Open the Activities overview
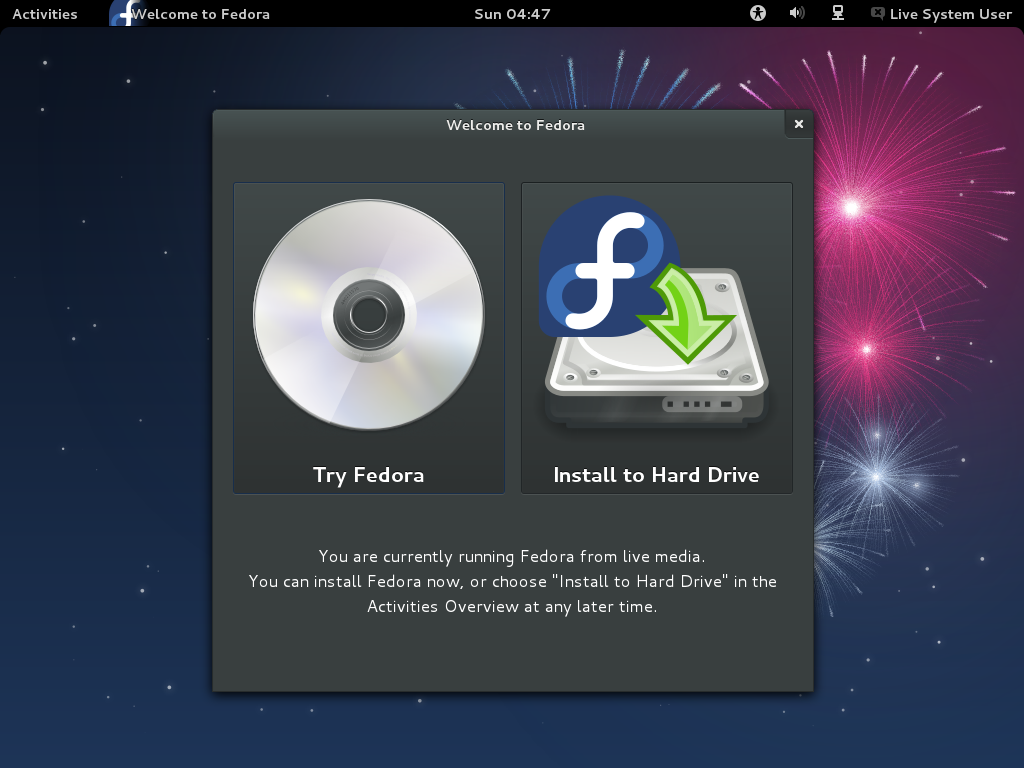The width and height of the screenshot is (1024, 768). 44,14
